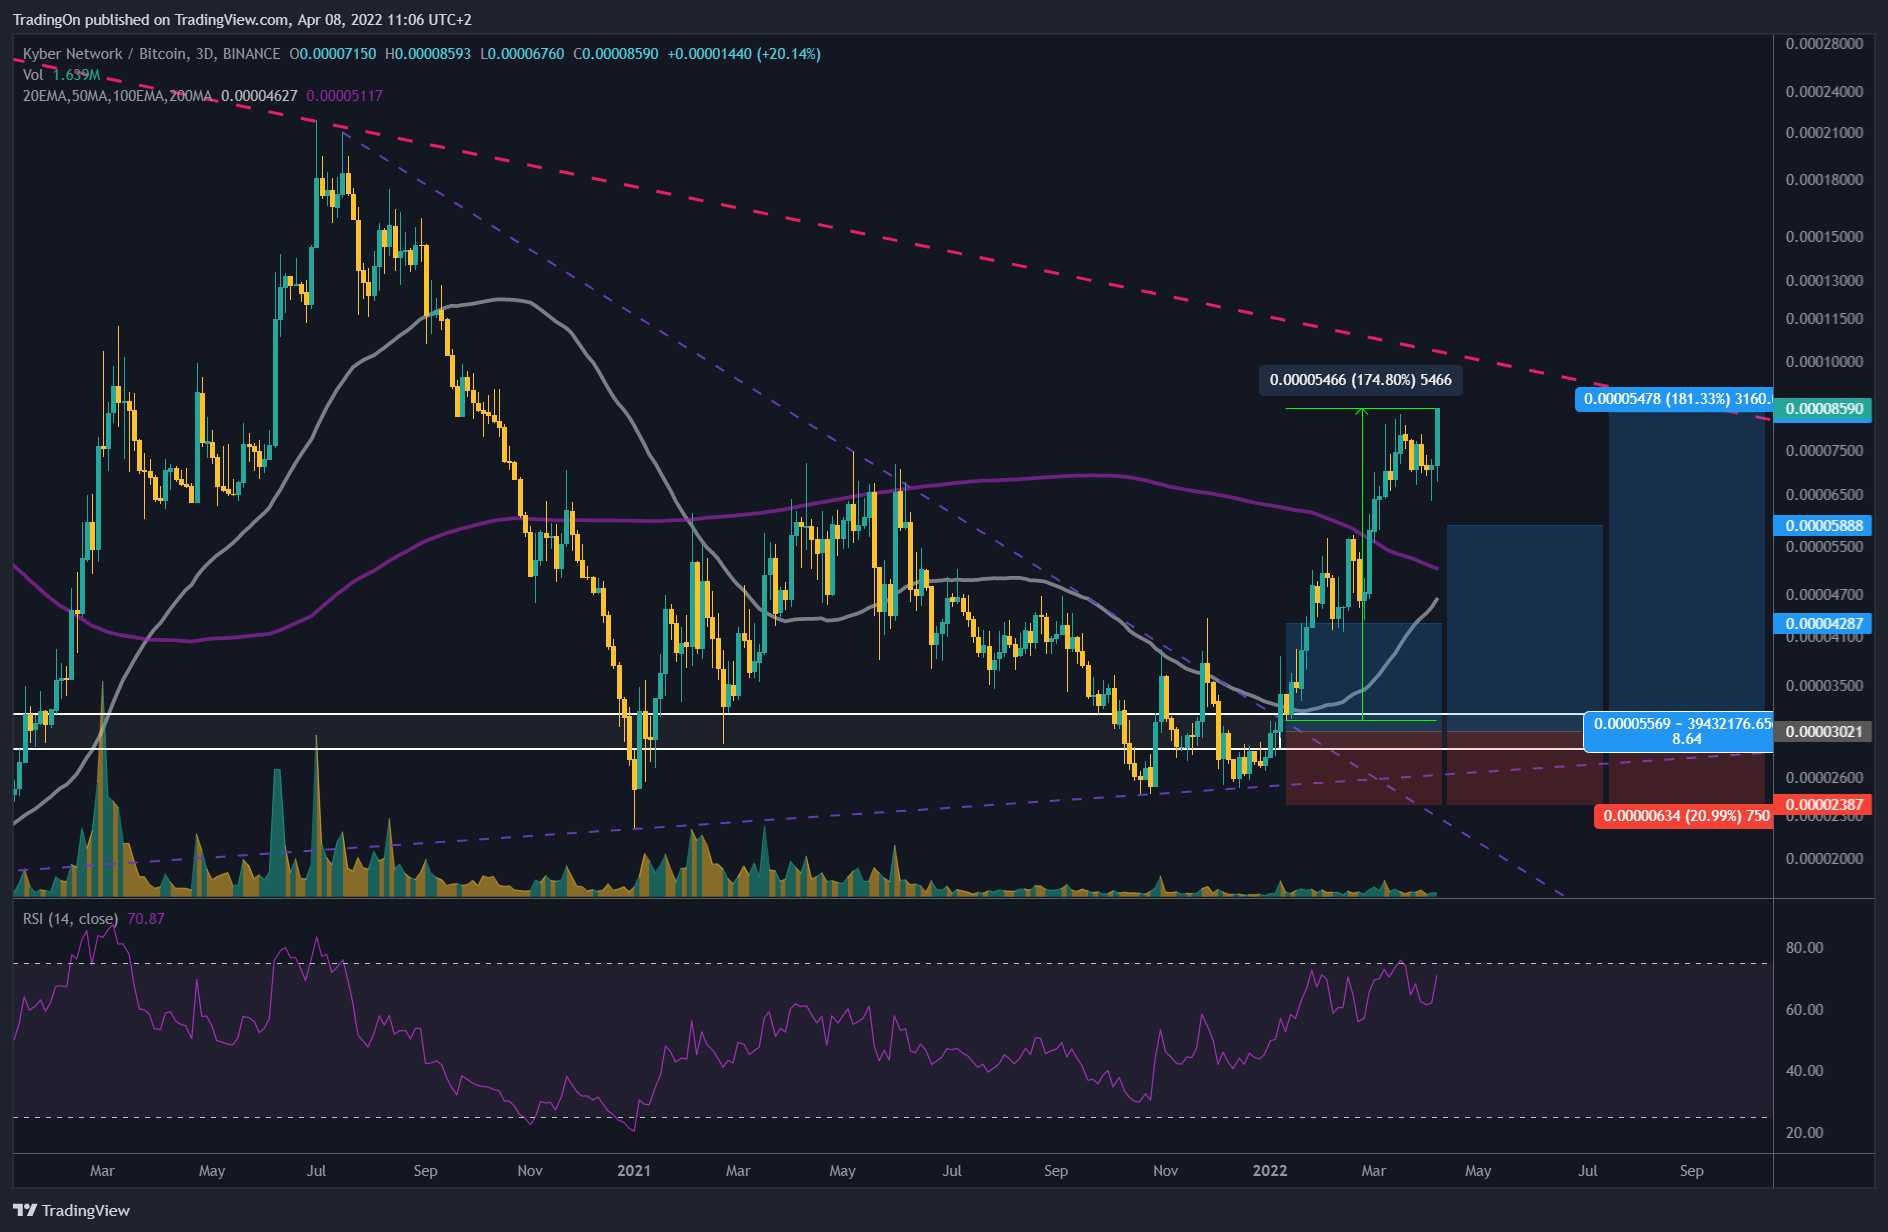
Task: Click the open price O0.00007150
Action: 335,53
